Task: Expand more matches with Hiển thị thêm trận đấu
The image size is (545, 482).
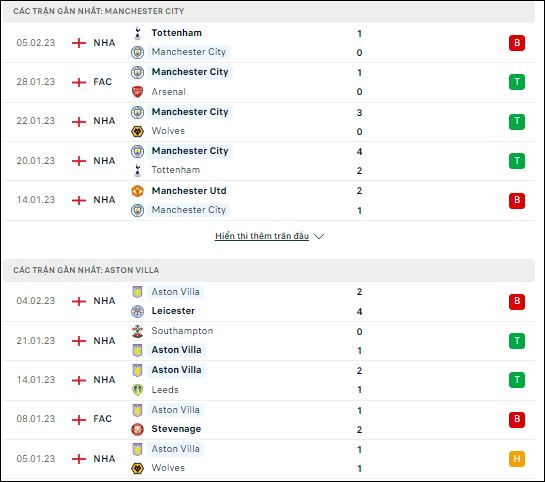Action: coord(262,236)
